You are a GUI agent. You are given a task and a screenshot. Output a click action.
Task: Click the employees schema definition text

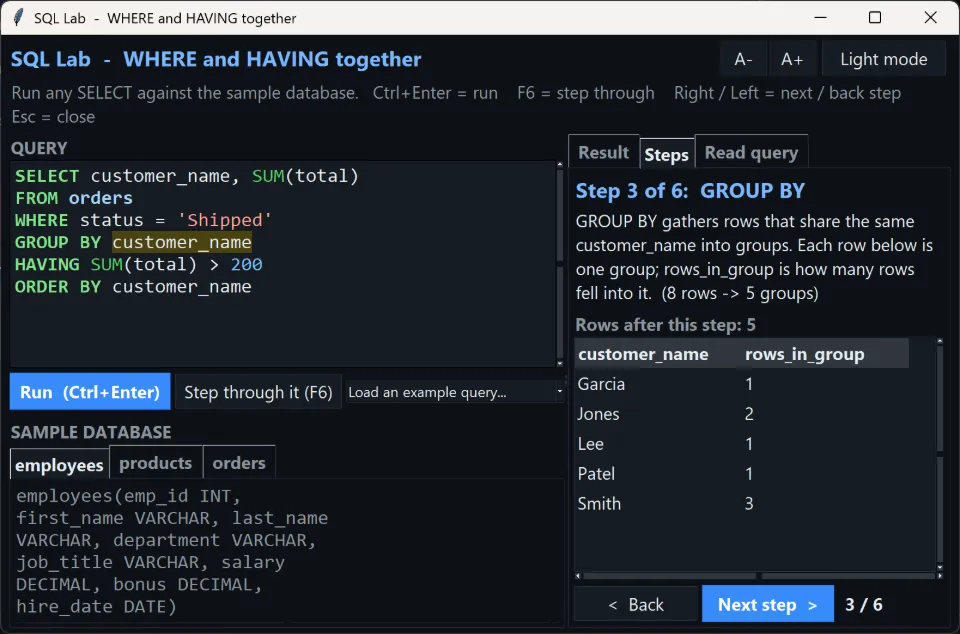(x=172, y=551)
